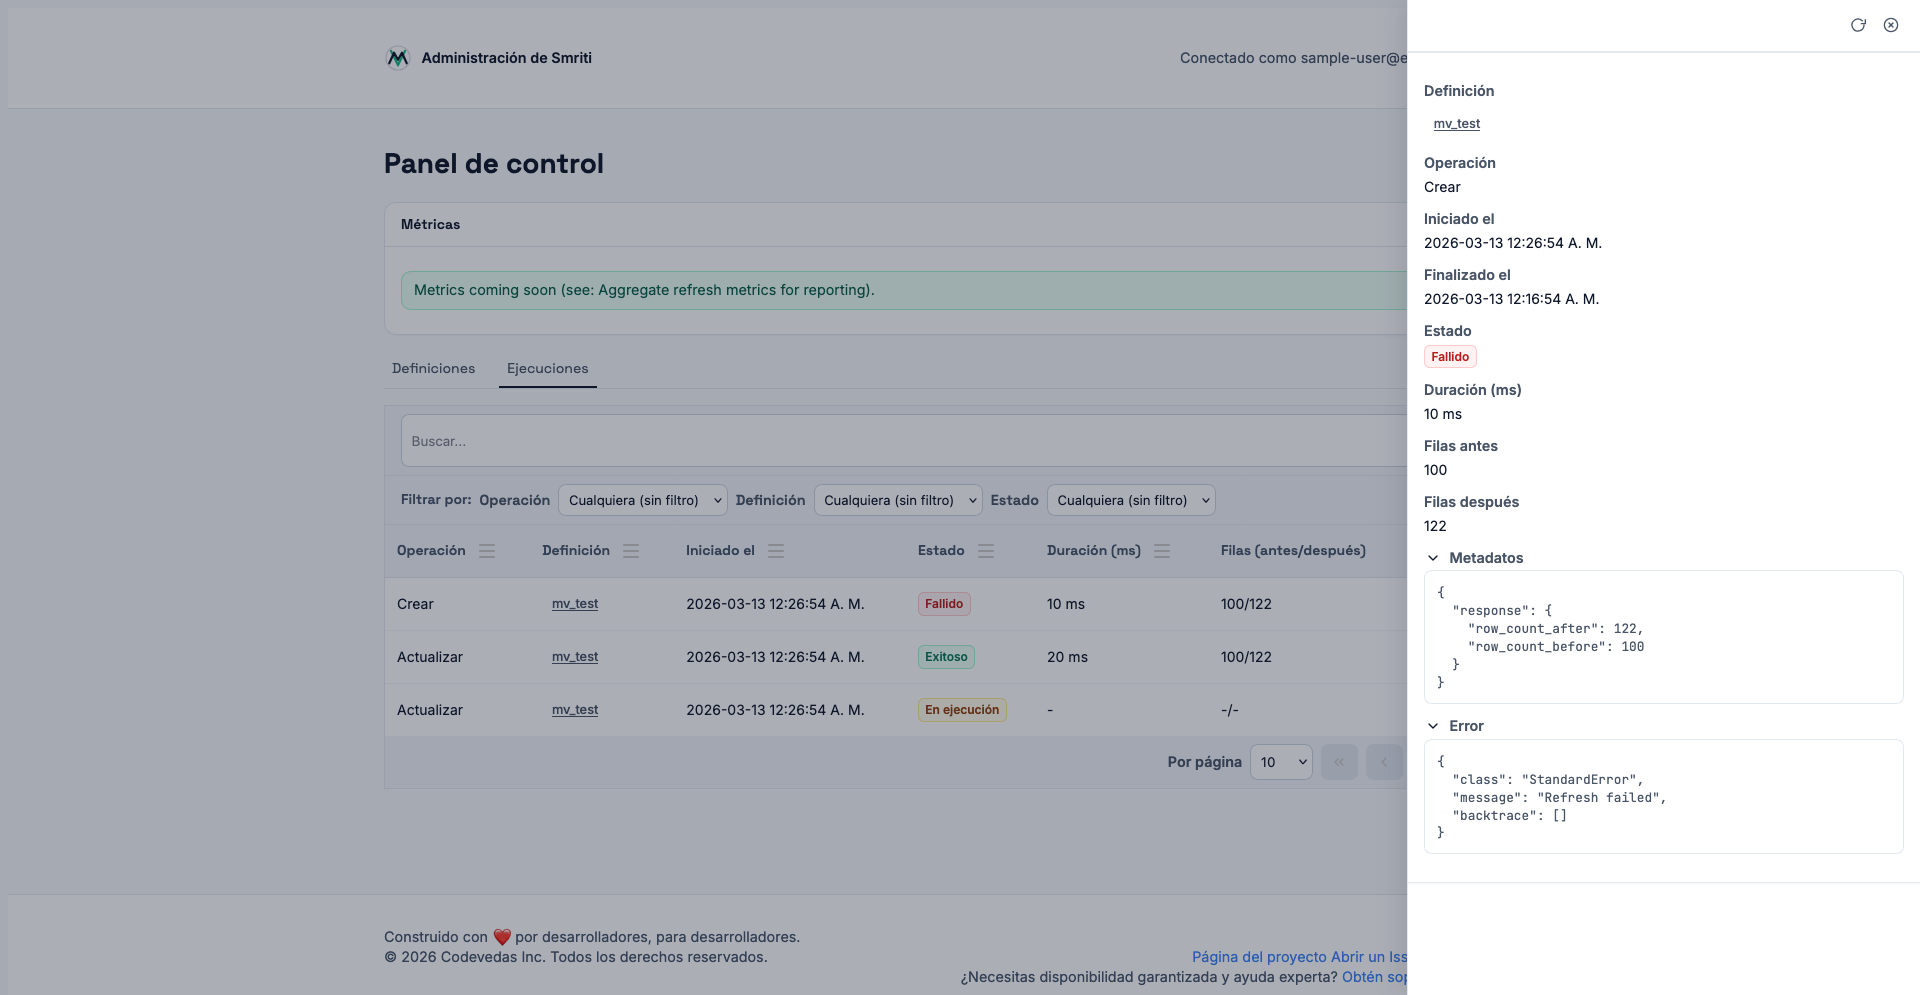Open mv_test link in the Fallido row
The image size is (1920, 995).
[x=575, y=604]
